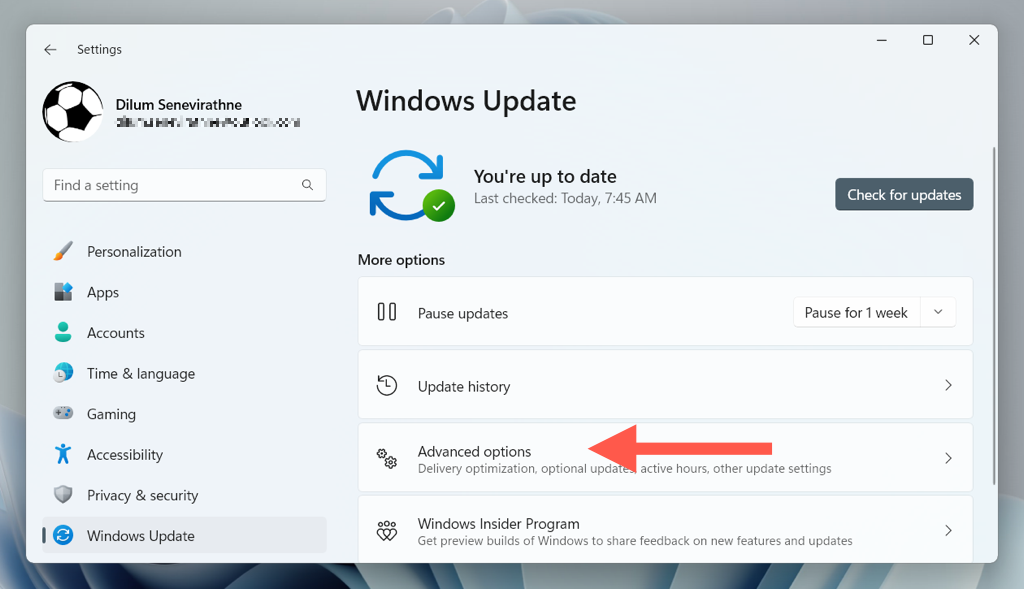Select Windows Update in the sidebar
The height and width of the screenshot is (589, 1024).
(x=184, y=535)
